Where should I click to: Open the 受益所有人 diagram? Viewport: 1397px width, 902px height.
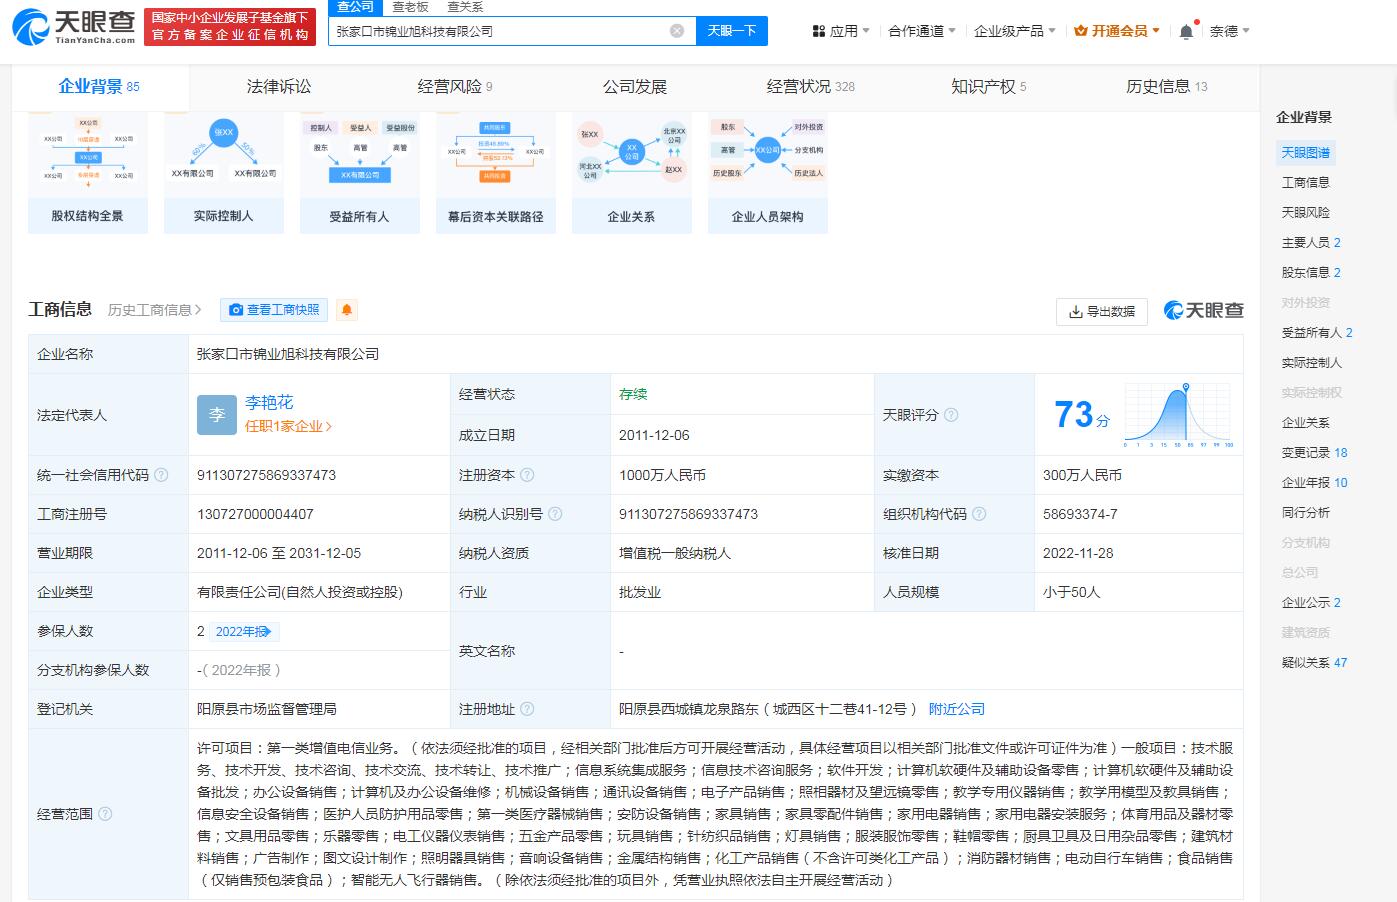click(x=360, y=173)
